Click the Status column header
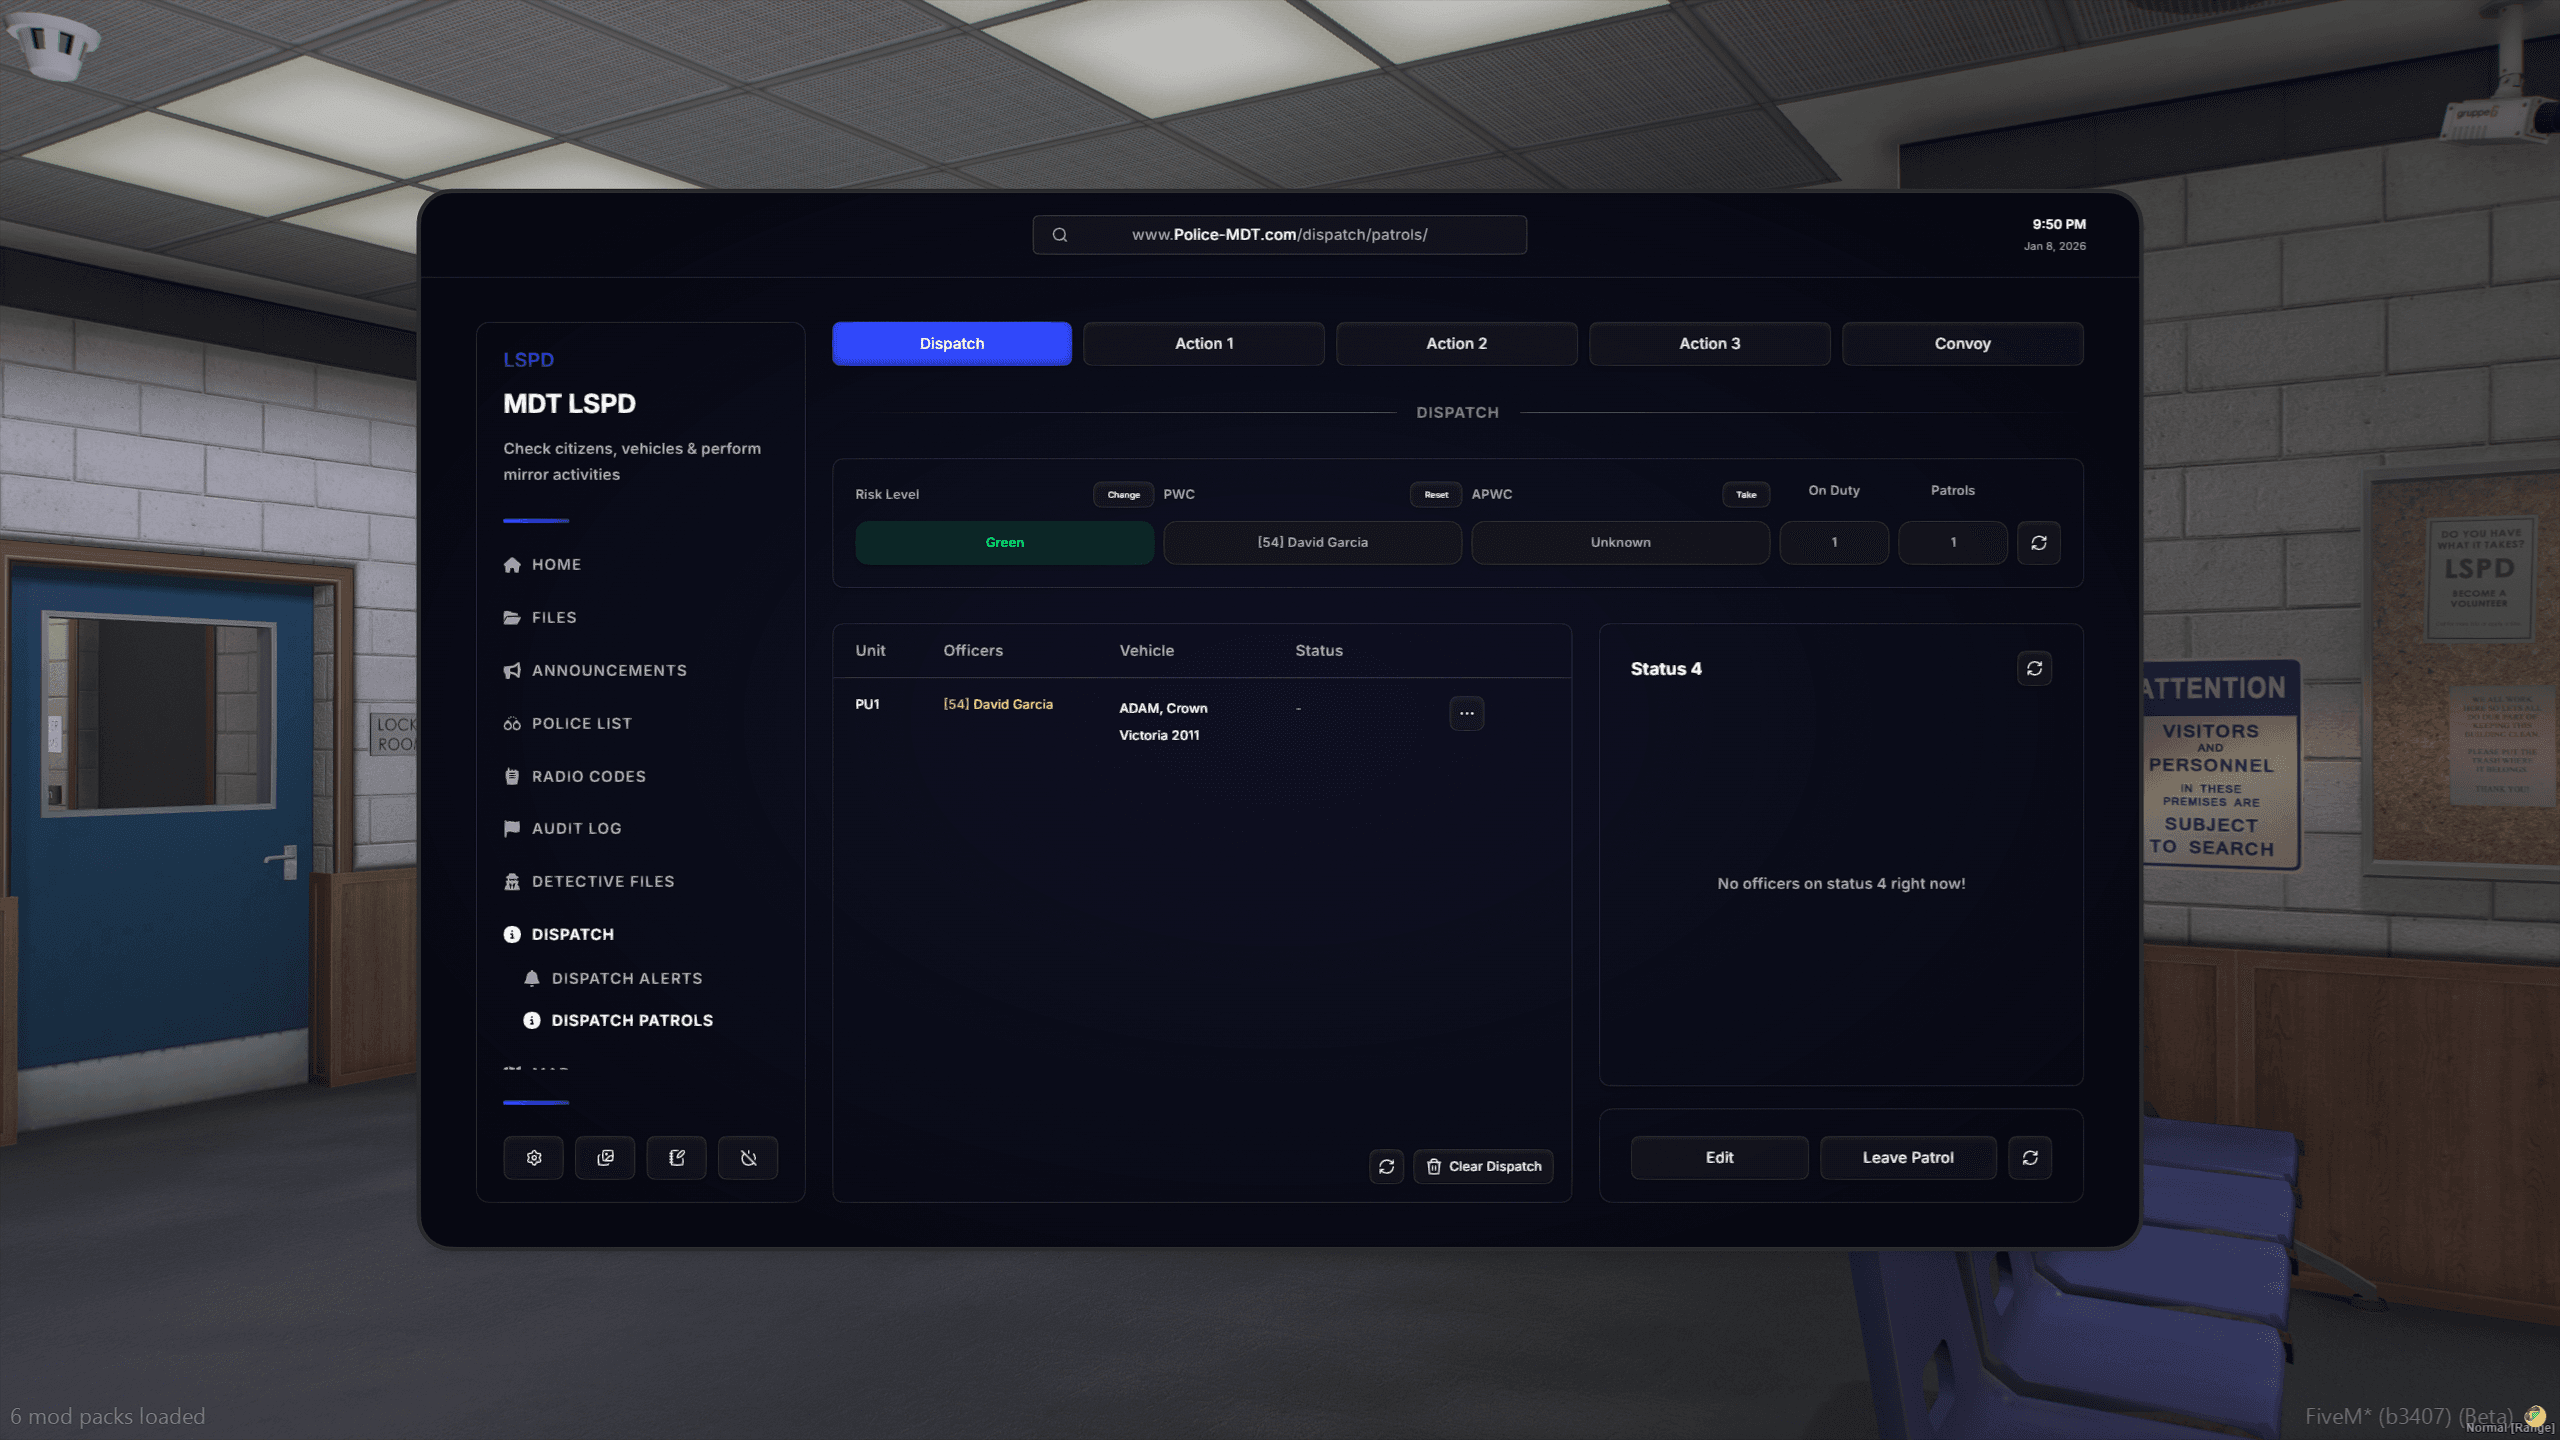The image size is (2560, 1440). 1318,650
